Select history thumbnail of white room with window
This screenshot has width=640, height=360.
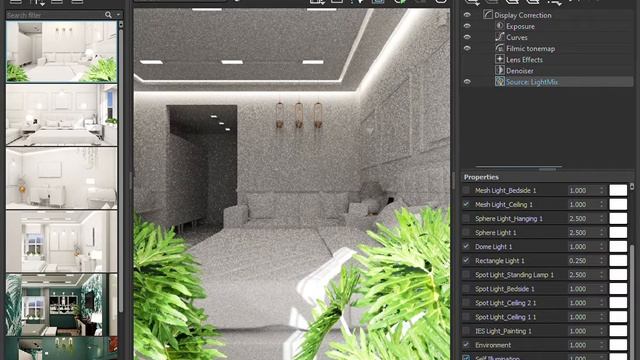62,241
